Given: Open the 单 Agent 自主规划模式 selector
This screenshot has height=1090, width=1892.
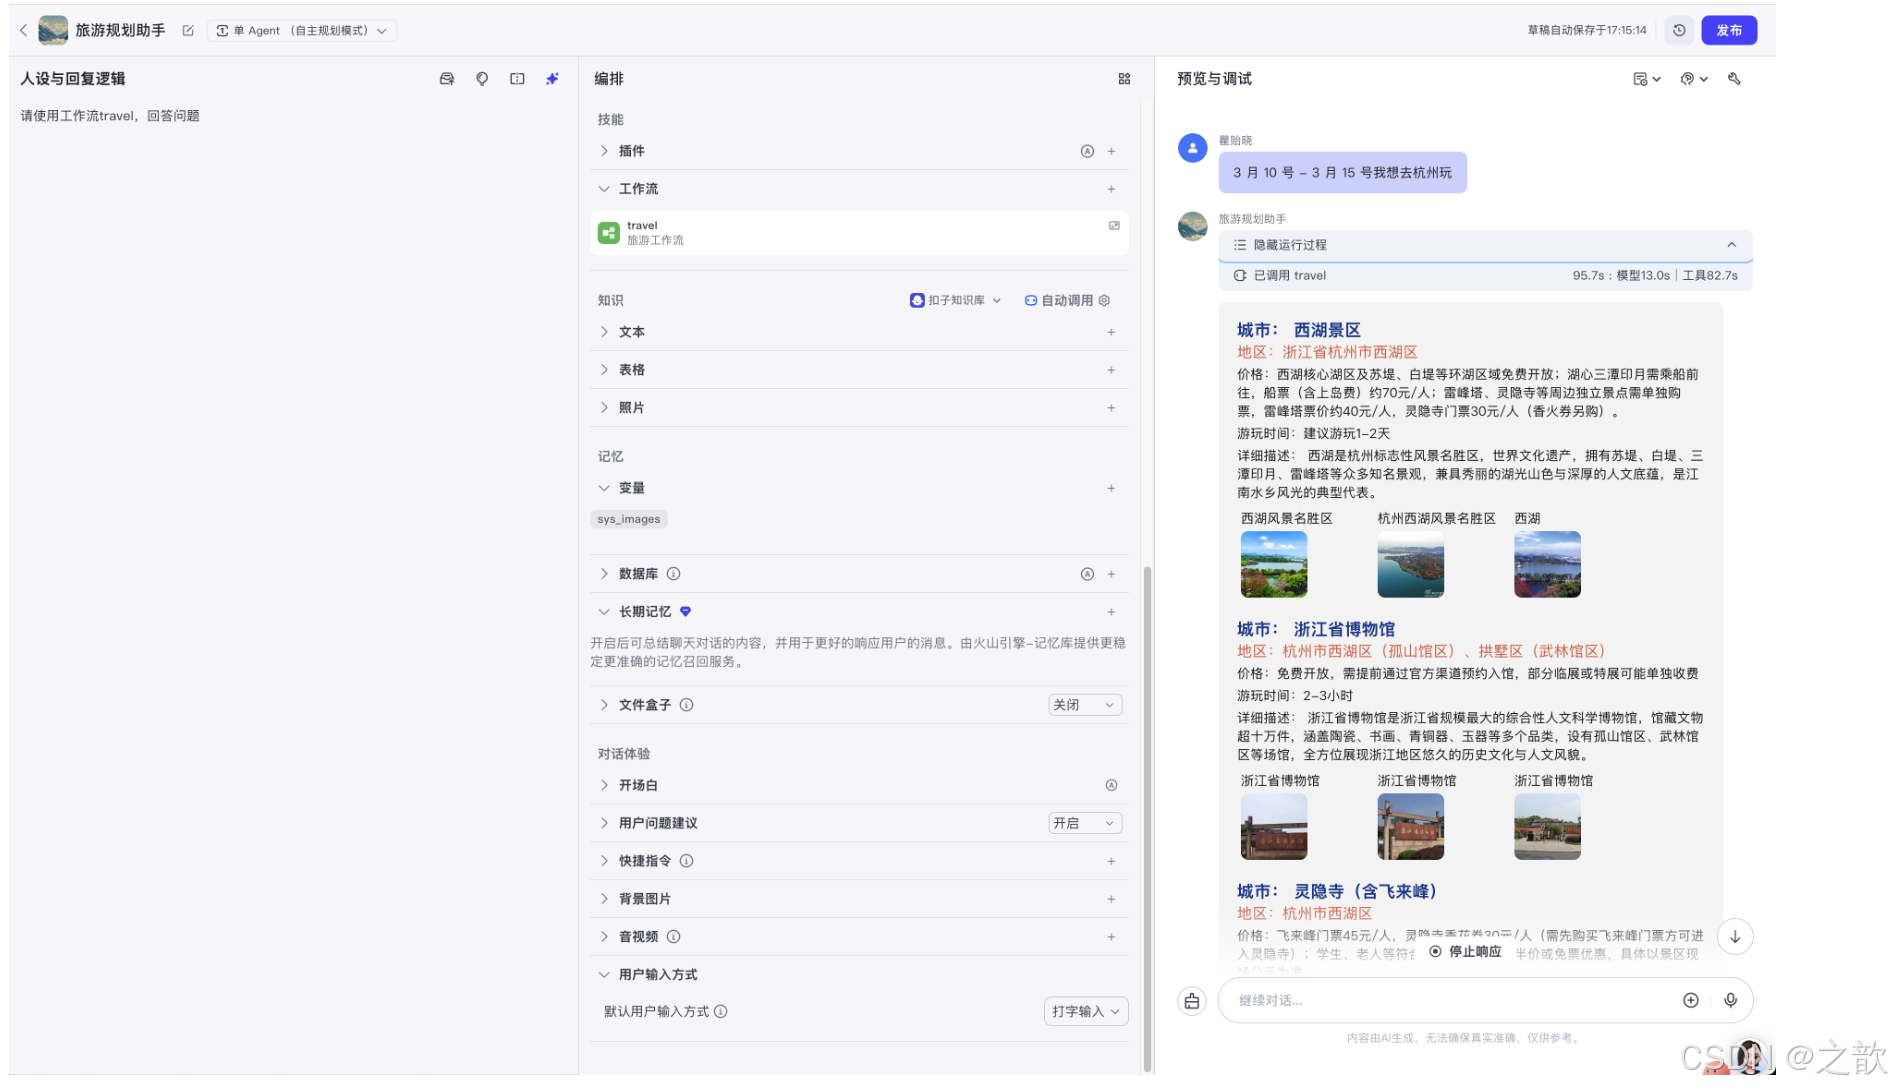Looking at the screenshot, I should pyautogui.click(x=302, y=30).
